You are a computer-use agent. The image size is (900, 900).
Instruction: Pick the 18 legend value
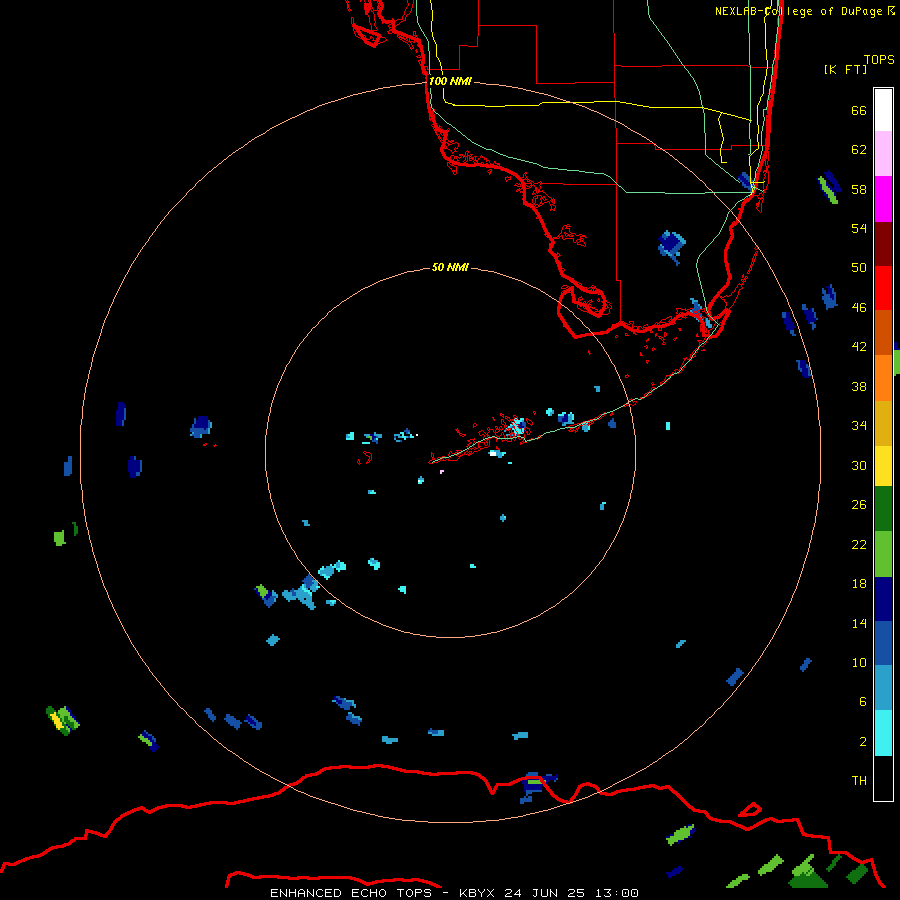[859, 584]
